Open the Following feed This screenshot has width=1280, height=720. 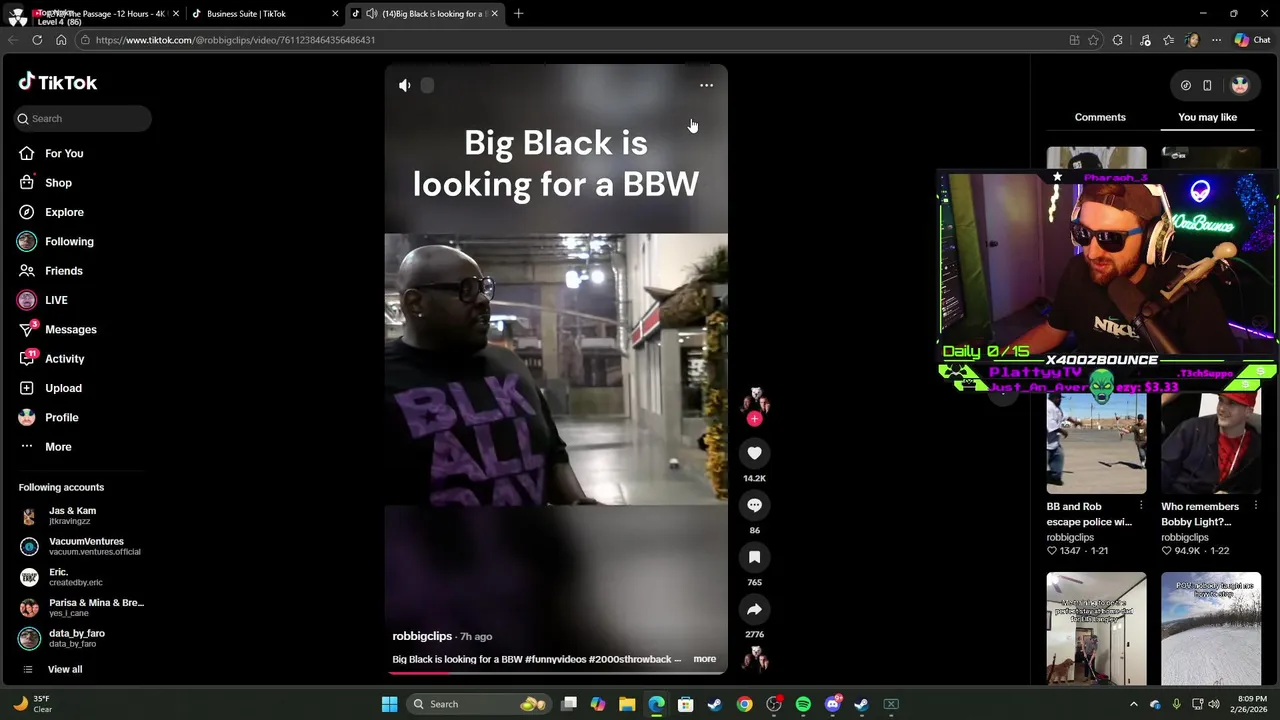click(69, 241)
